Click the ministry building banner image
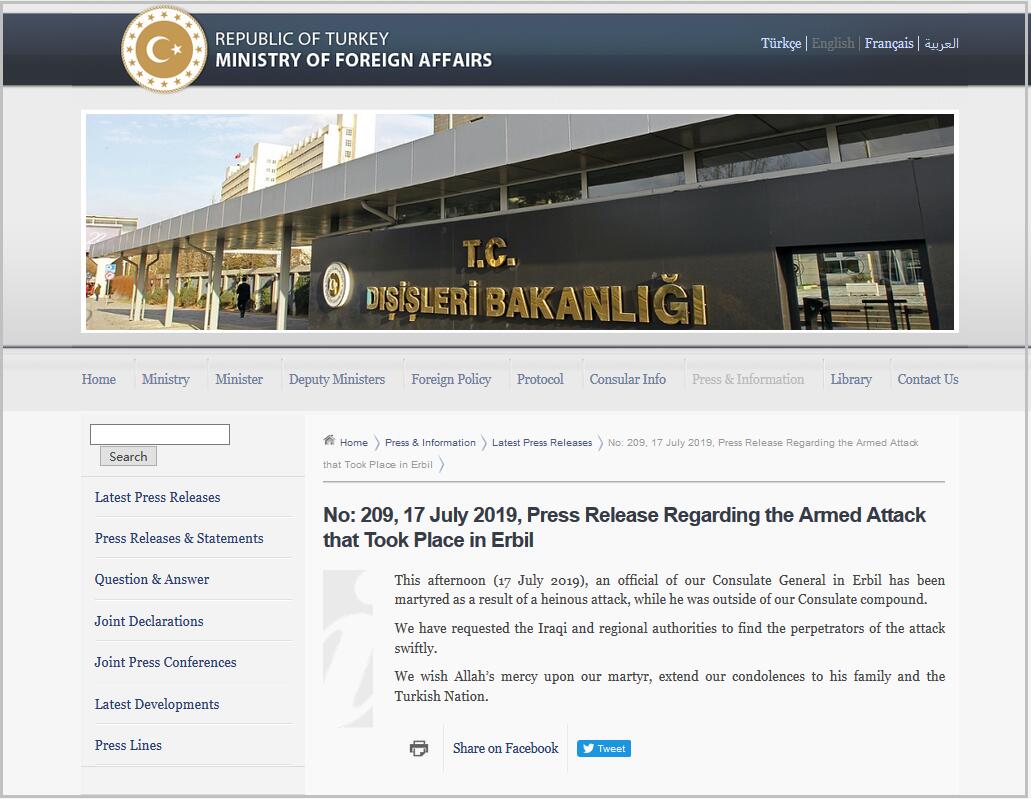This screenshot has height=799, width=1031. (x=519, y=222)
